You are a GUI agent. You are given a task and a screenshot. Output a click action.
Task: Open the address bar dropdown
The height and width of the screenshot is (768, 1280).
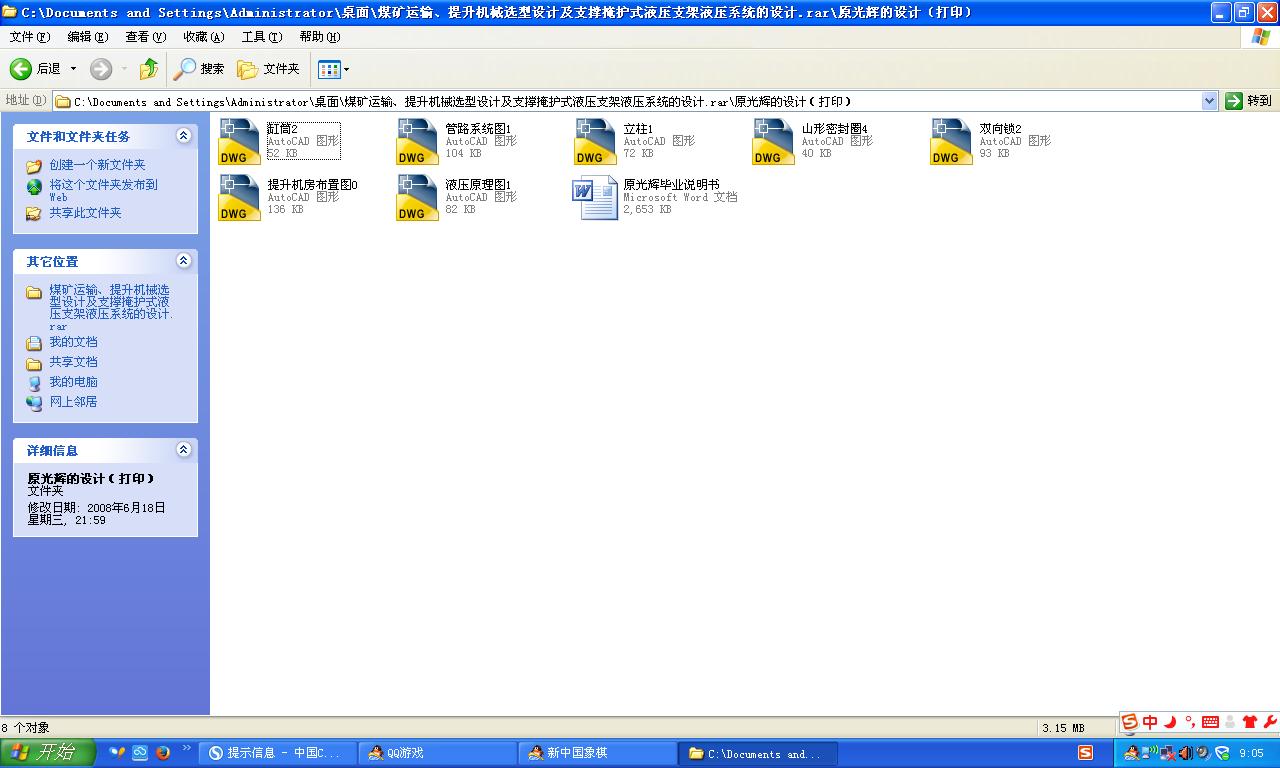tap(1208, 100)
